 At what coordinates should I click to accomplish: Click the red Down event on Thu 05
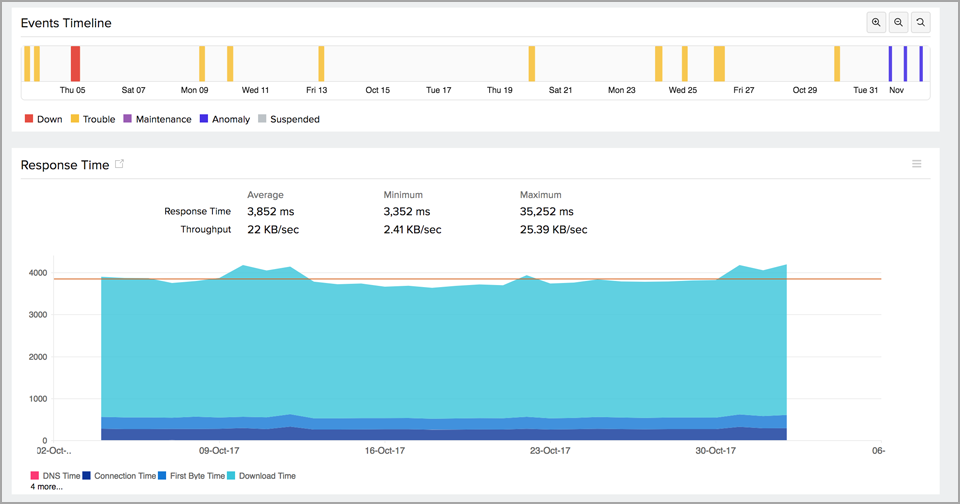point(75,63)
